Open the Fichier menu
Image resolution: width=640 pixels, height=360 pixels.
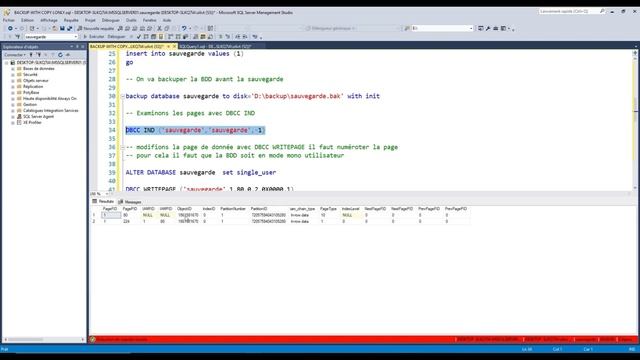point(9,20)
